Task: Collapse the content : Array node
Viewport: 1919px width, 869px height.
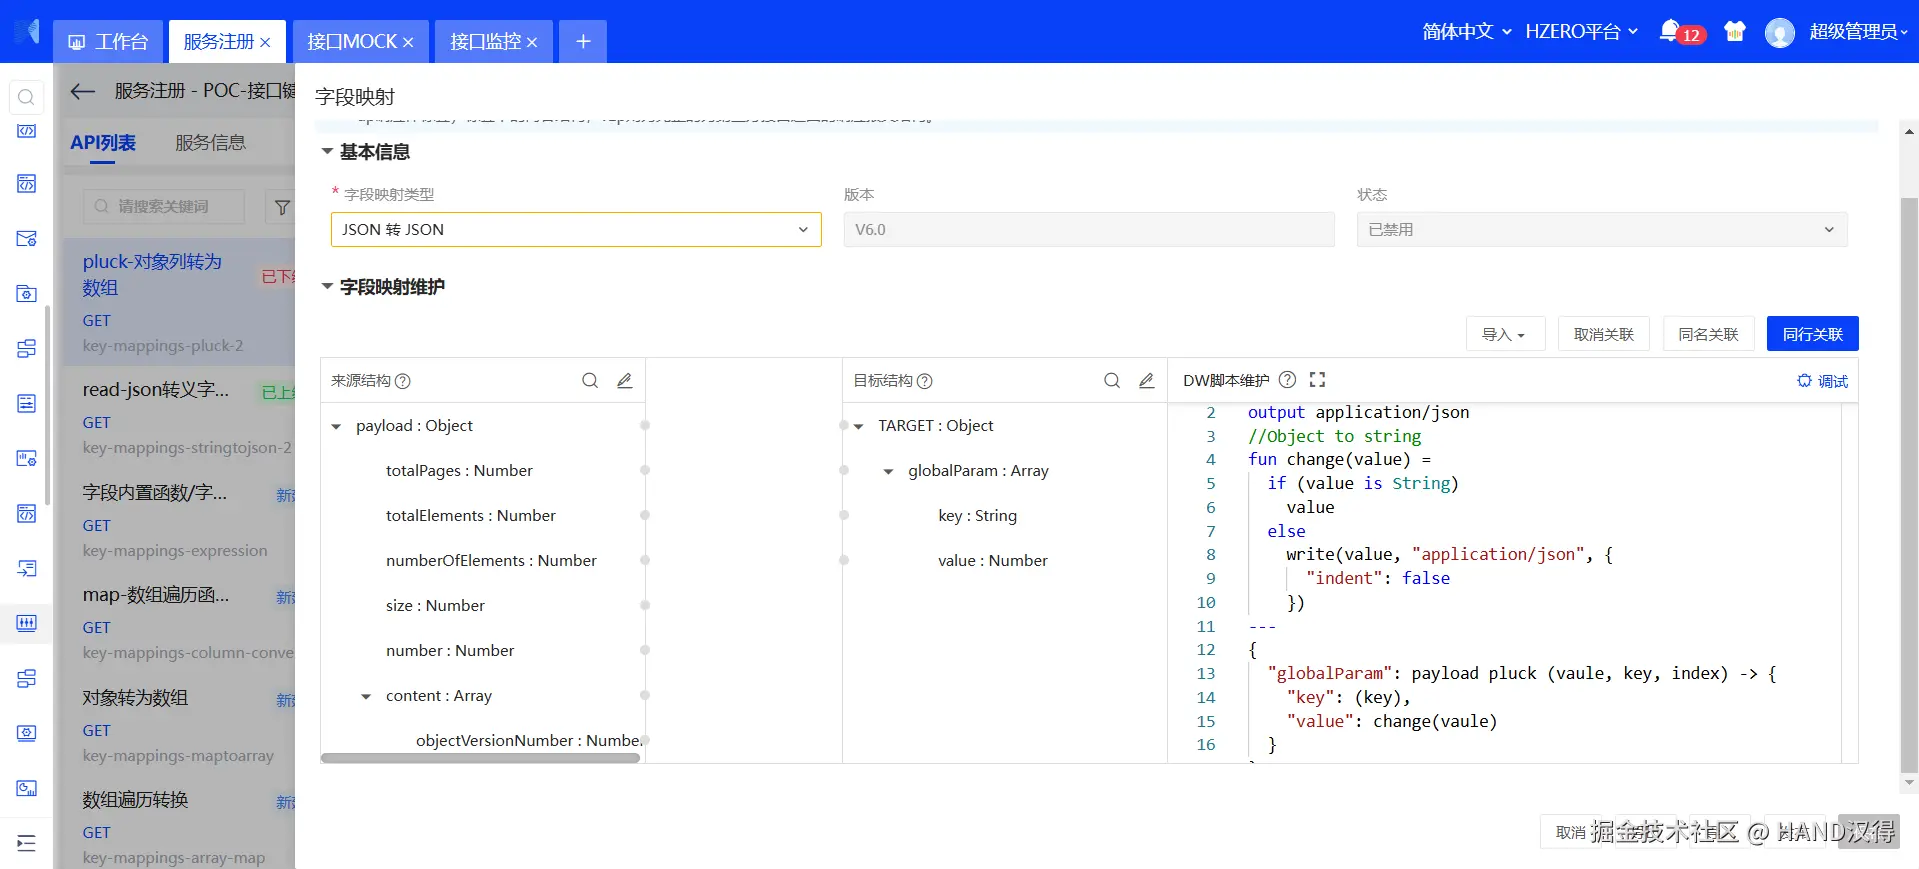Action: click(366, 697)
